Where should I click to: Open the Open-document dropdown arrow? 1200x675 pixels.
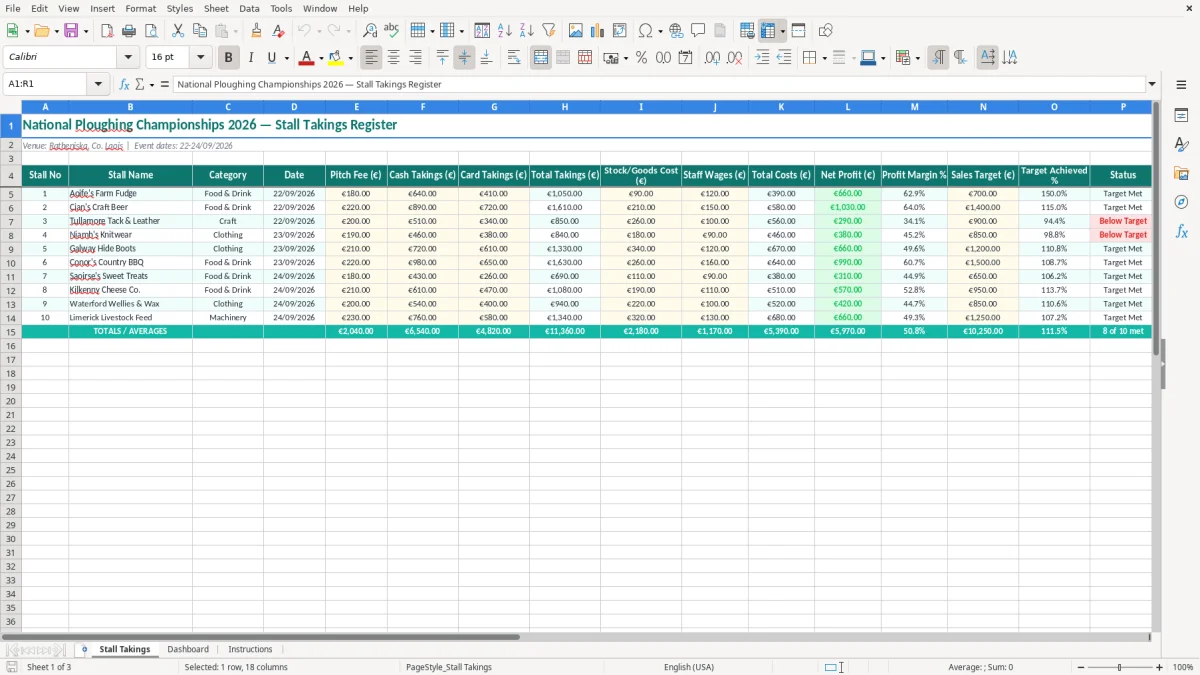56,31
